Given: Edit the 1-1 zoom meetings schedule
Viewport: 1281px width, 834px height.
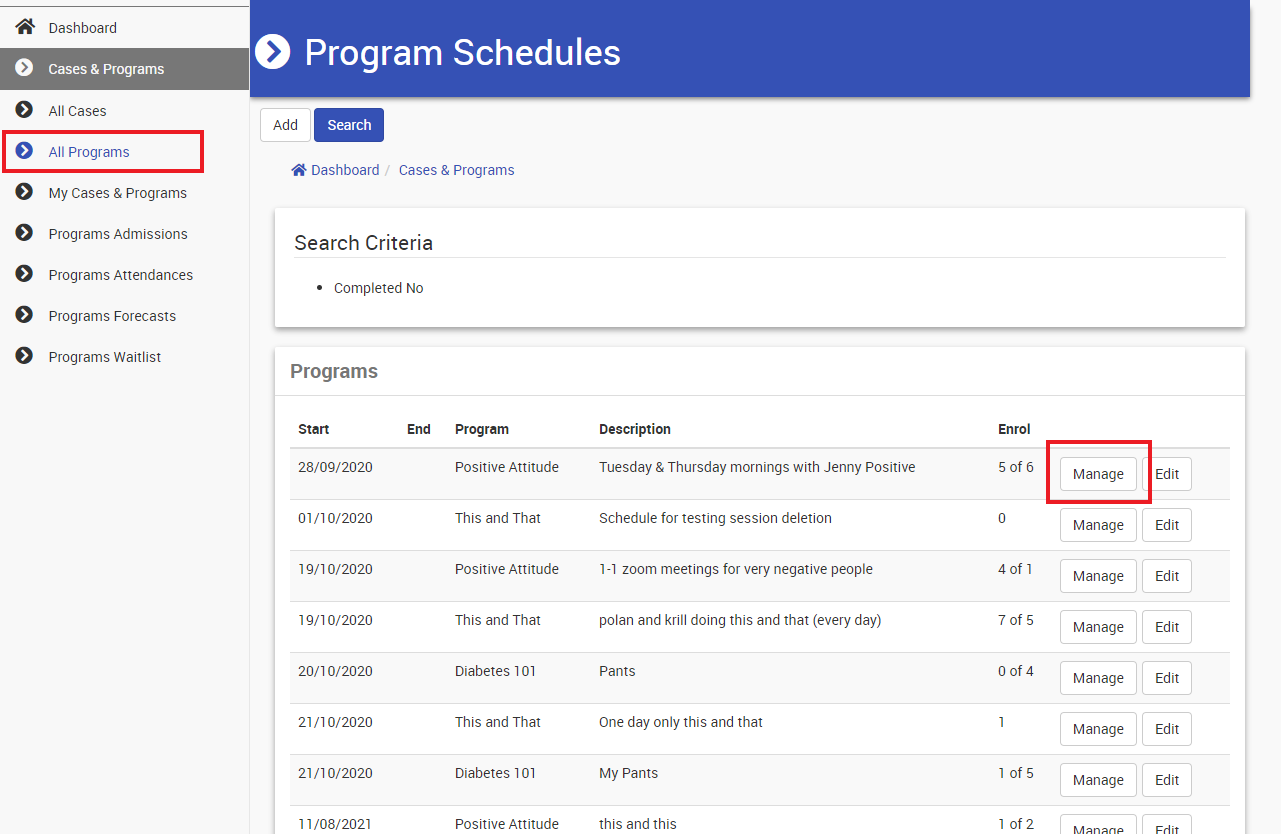Looking at the screenshot, I should [x=1166, y=576].
